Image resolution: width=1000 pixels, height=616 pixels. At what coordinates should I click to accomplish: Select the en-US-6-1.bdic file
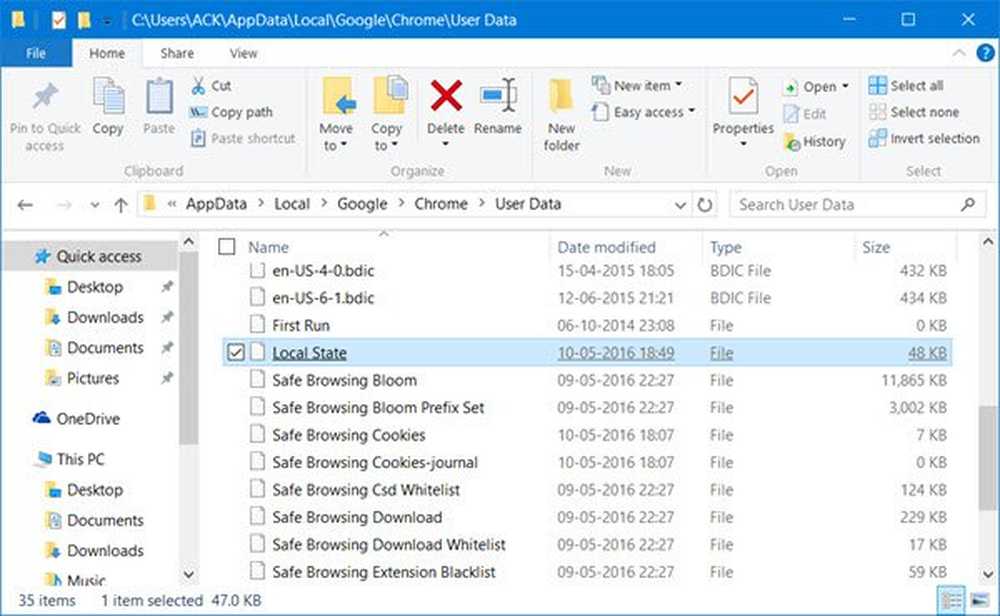(x=323, y=298)
